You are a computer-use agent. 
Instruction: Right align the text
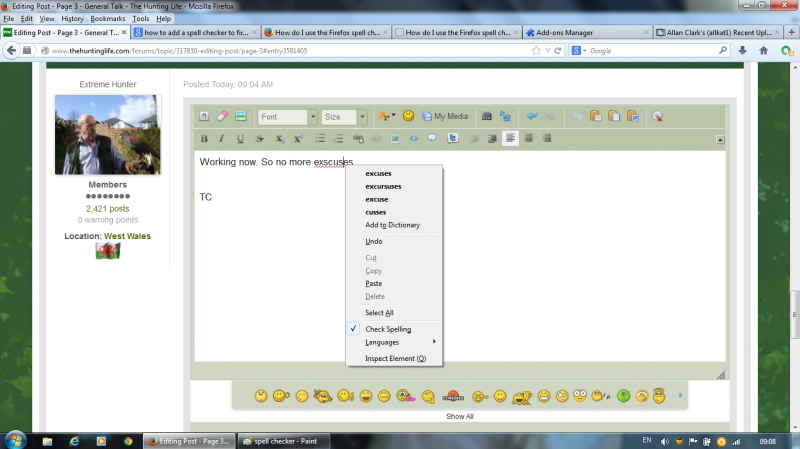click(547, 138)
